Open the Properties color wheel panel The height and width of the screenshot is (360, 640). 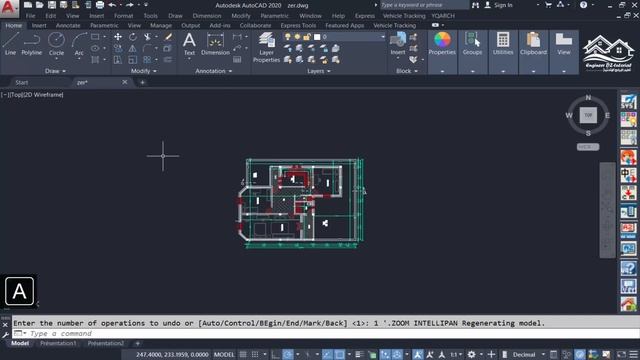tap(442, 44)
